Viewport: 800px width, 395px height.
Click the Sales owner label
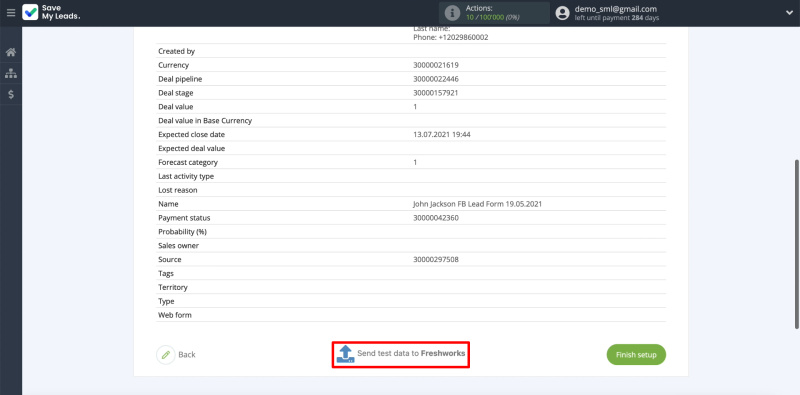[179, 245]
